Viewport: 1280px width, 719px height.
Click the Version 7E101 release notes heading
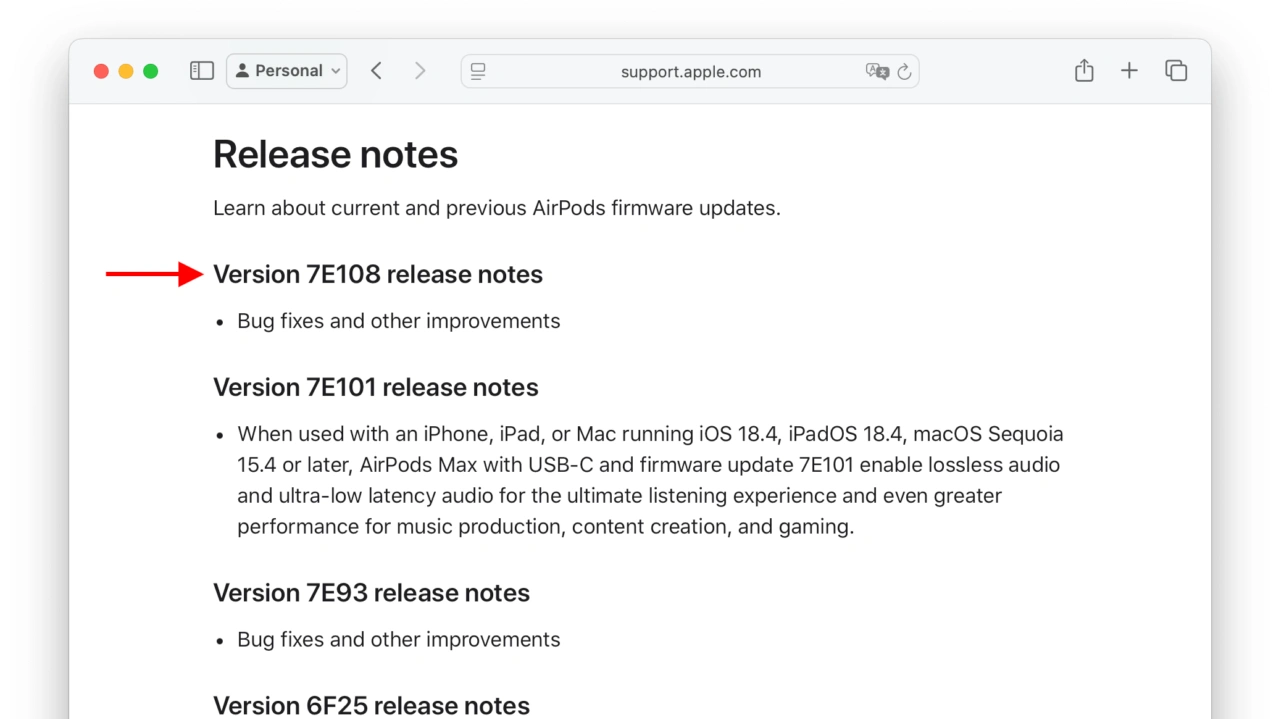pos(375,387)
